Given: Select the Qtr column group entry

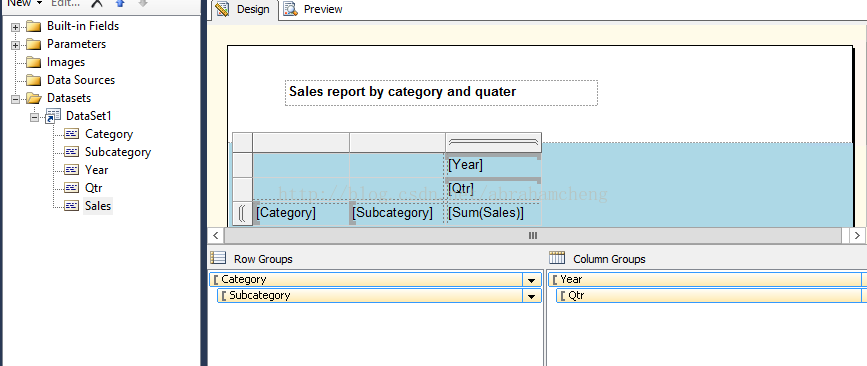Looking at the screenshot, I should (x=709, y=296).
